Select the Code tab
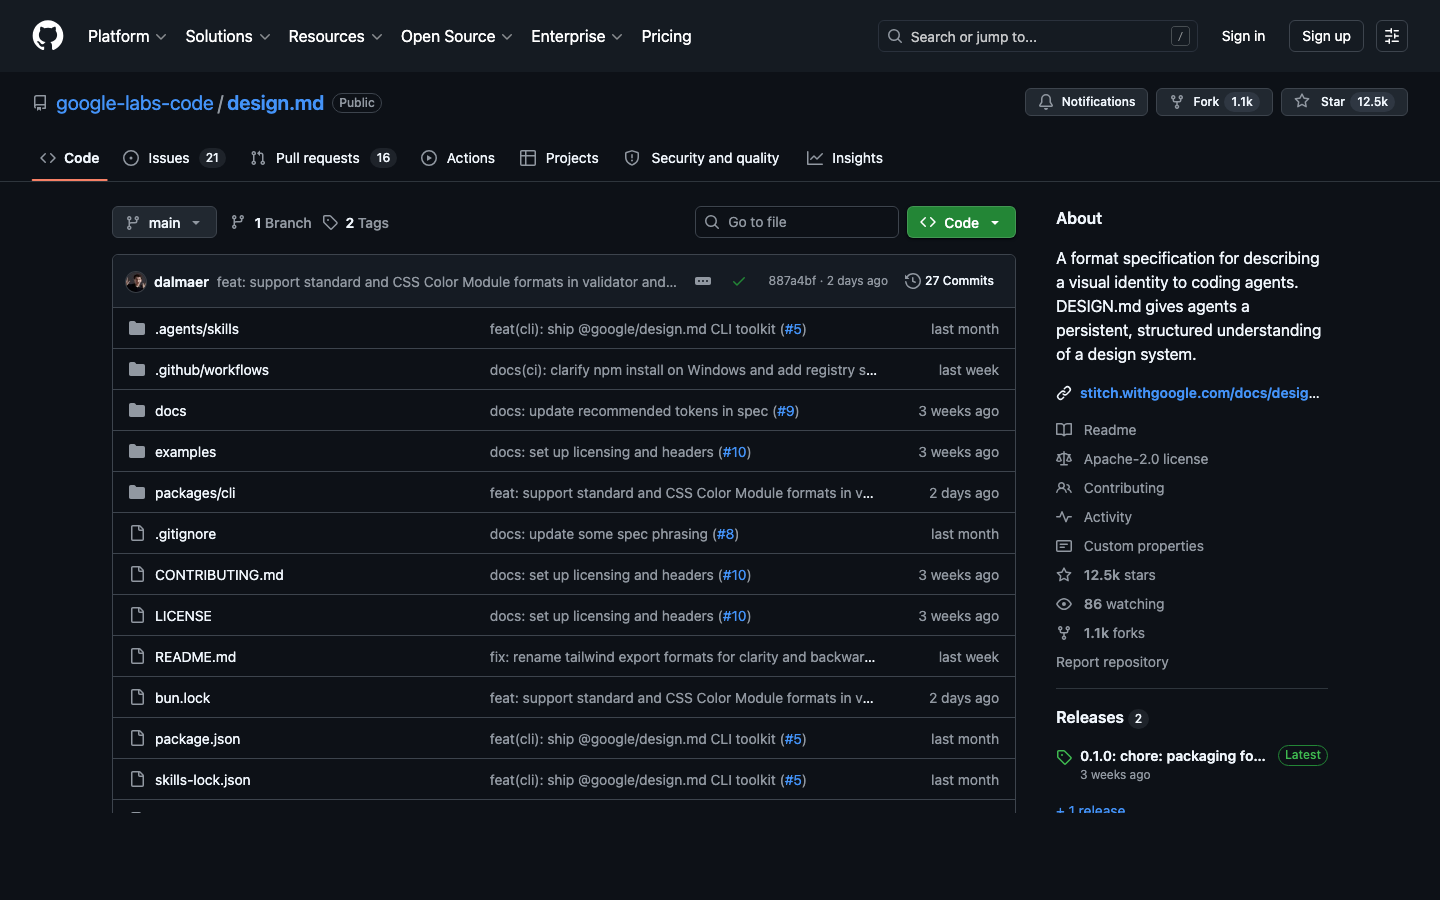Image resolution: width=1440 pixels, height=900 pixels. tap(69, 158)
